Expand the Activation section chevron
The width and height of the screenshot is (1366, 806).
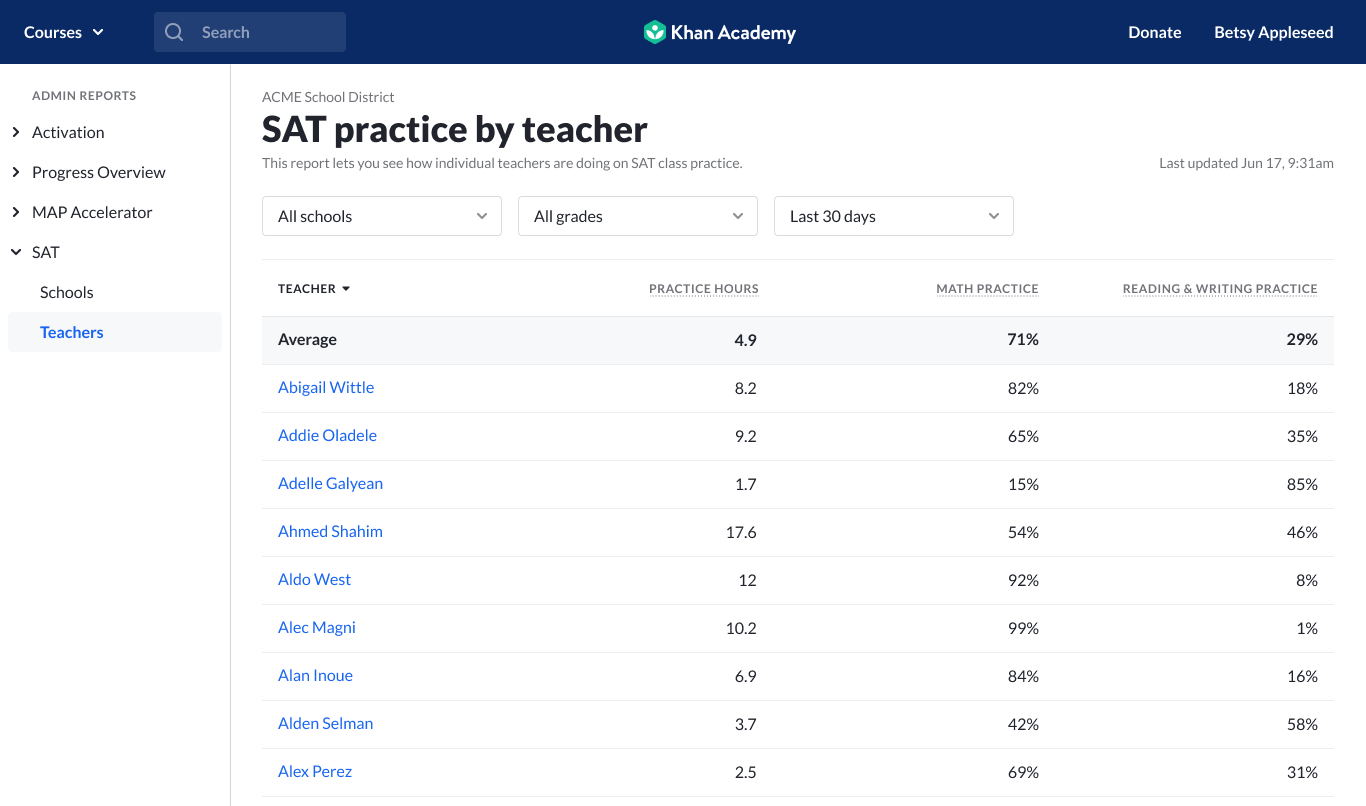point(16,132)
